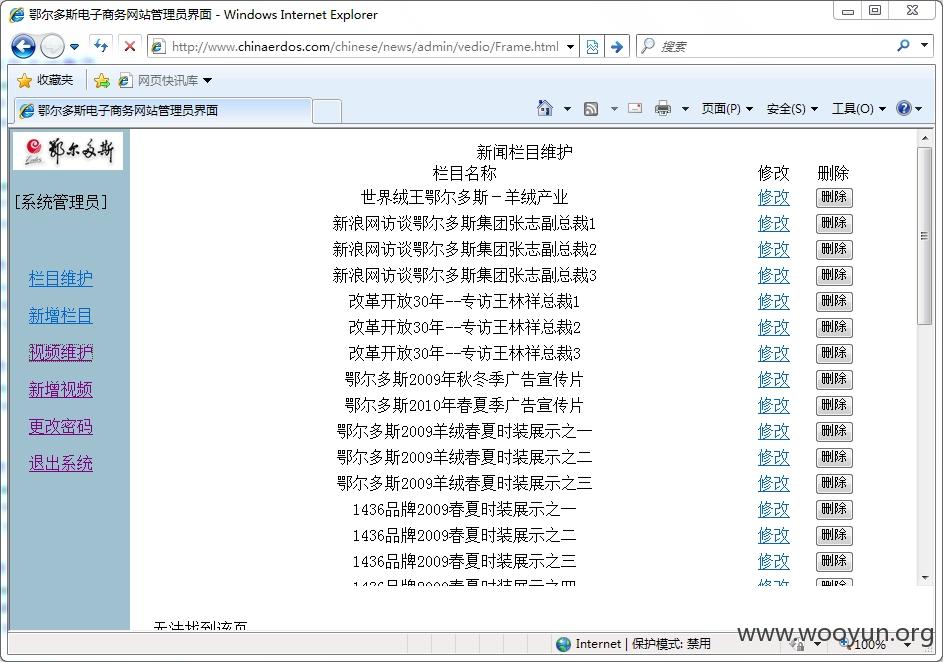
Task: Click 删除 for 改革开放30年--专访王林祥总裁3
Action: 834,354
